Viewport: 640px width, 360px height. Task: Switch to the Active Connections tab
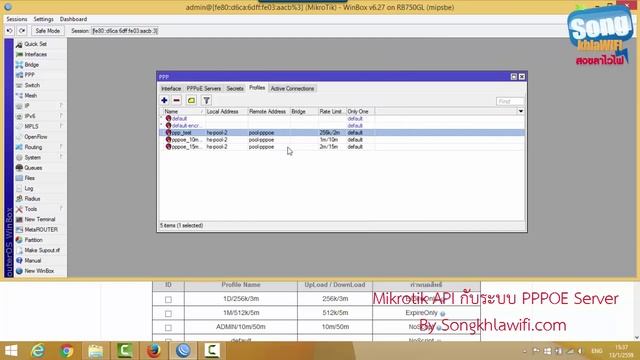click(293, 89)
